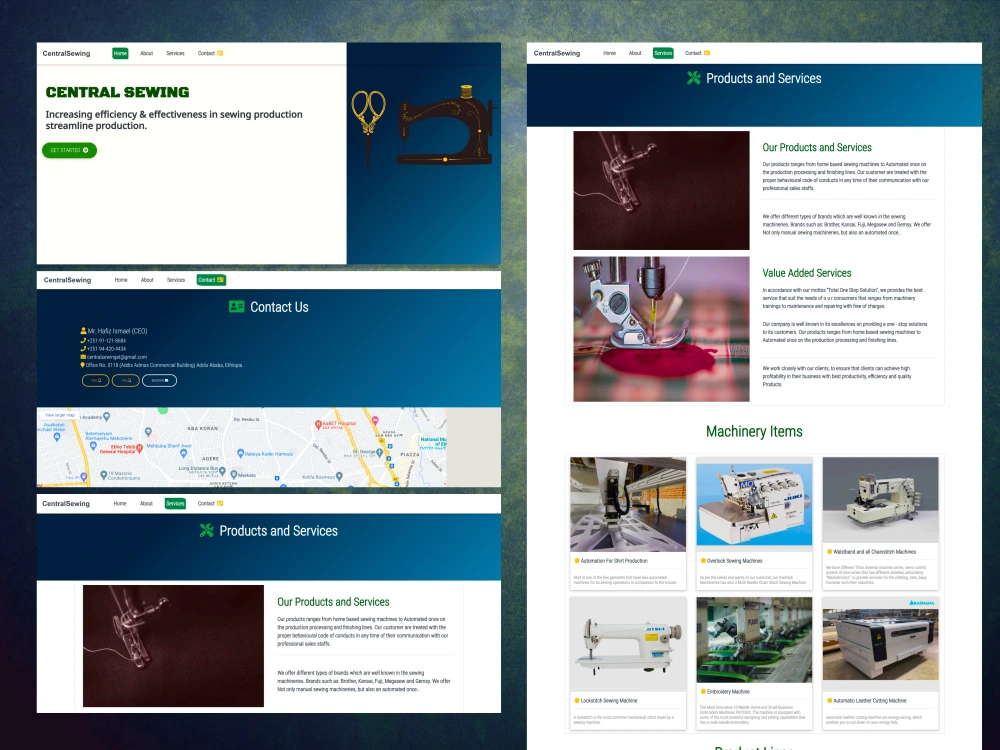
Task: Click the green tools icon in the large right page header
Action: [694, 78]
